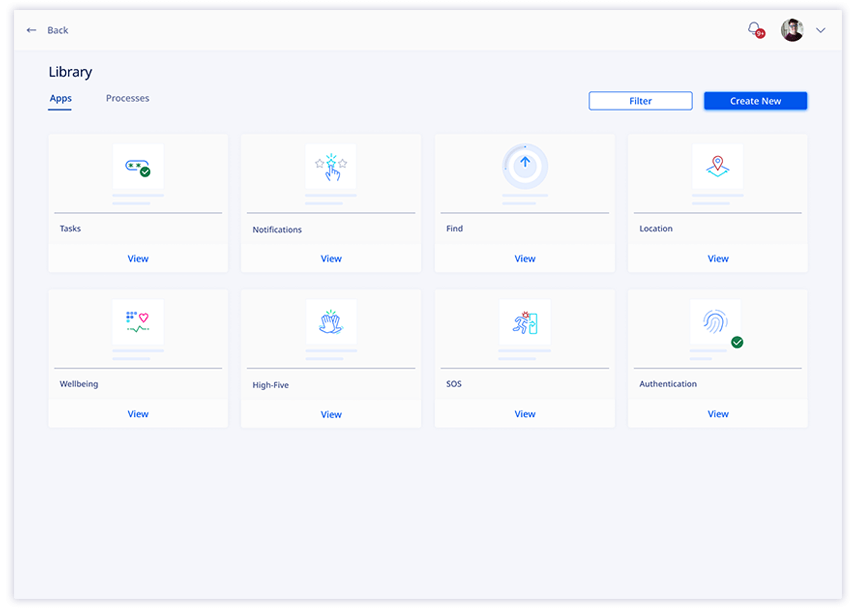Click the High-Five hands icon
This screenshot has width=856, height=609.
point(331,322)
